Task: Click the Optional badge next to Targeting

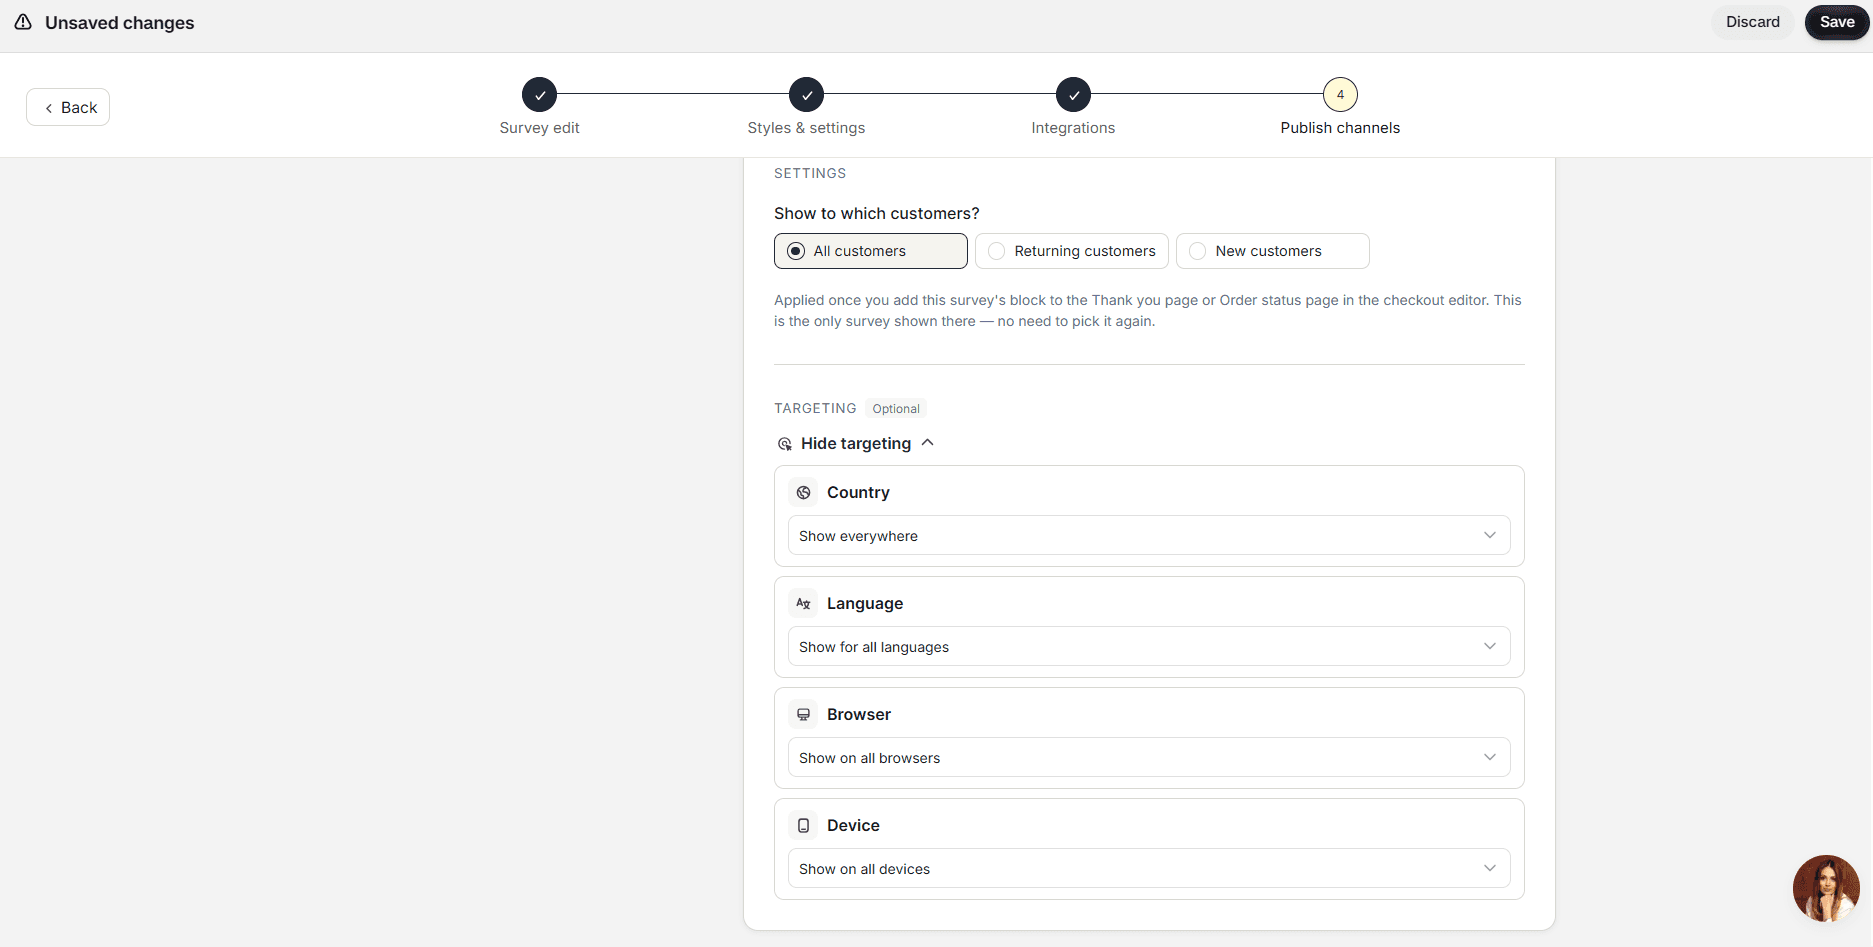Action: 896,408
